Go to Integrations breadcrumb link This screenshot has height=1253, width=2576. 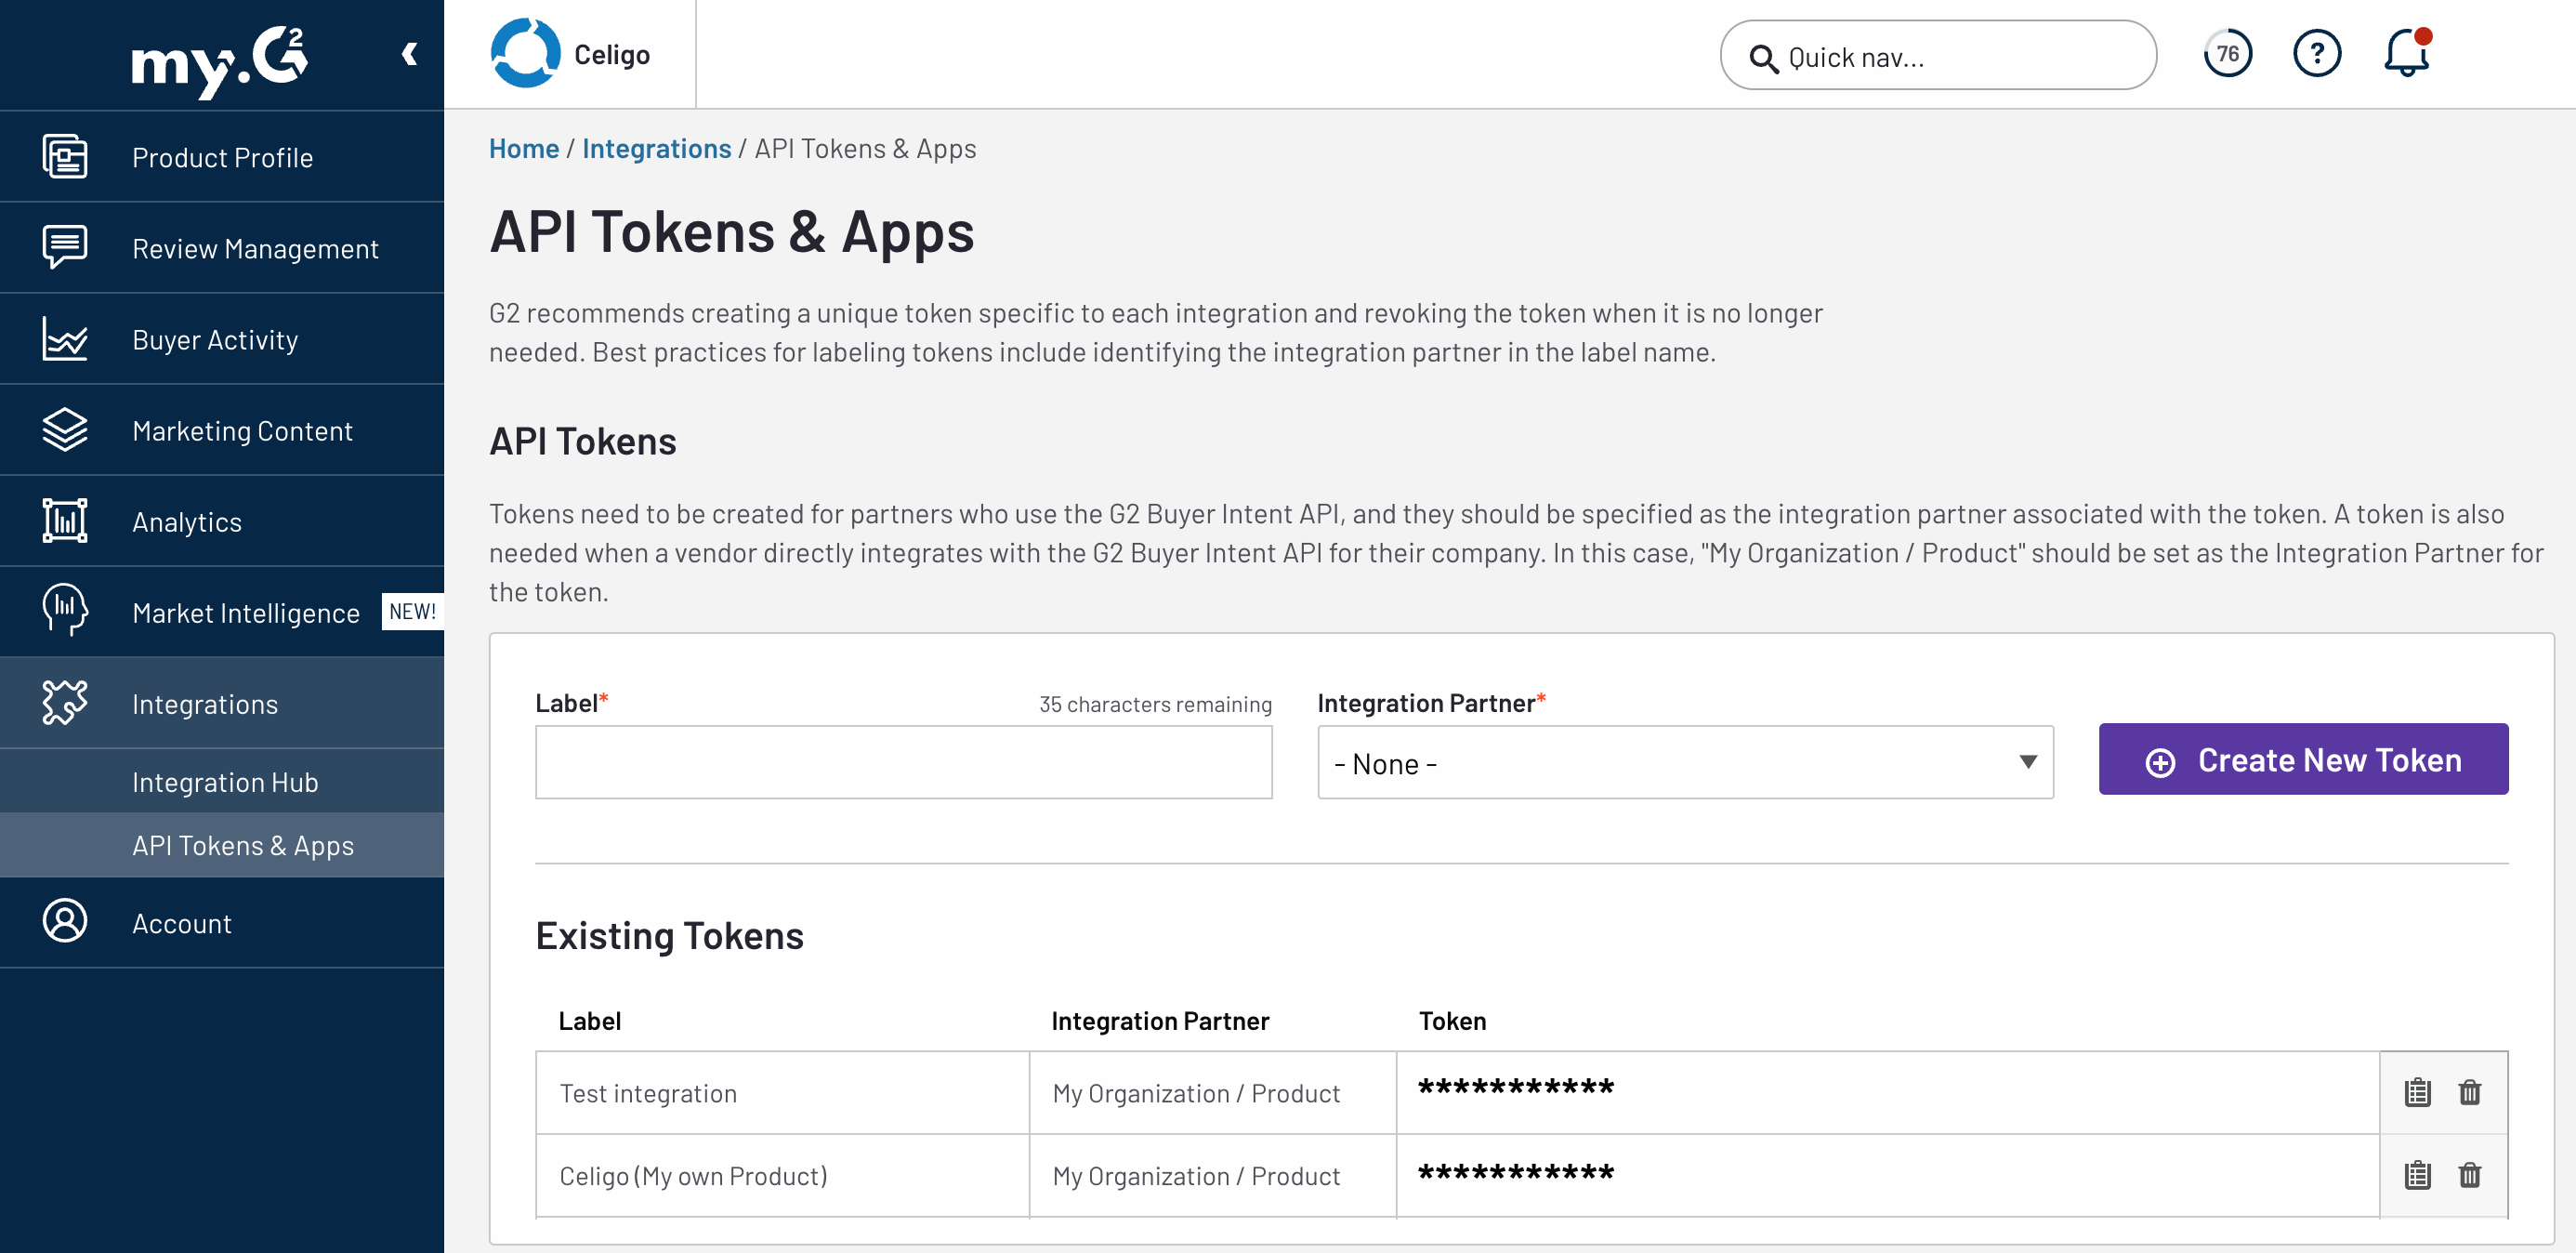coord(656,148)
